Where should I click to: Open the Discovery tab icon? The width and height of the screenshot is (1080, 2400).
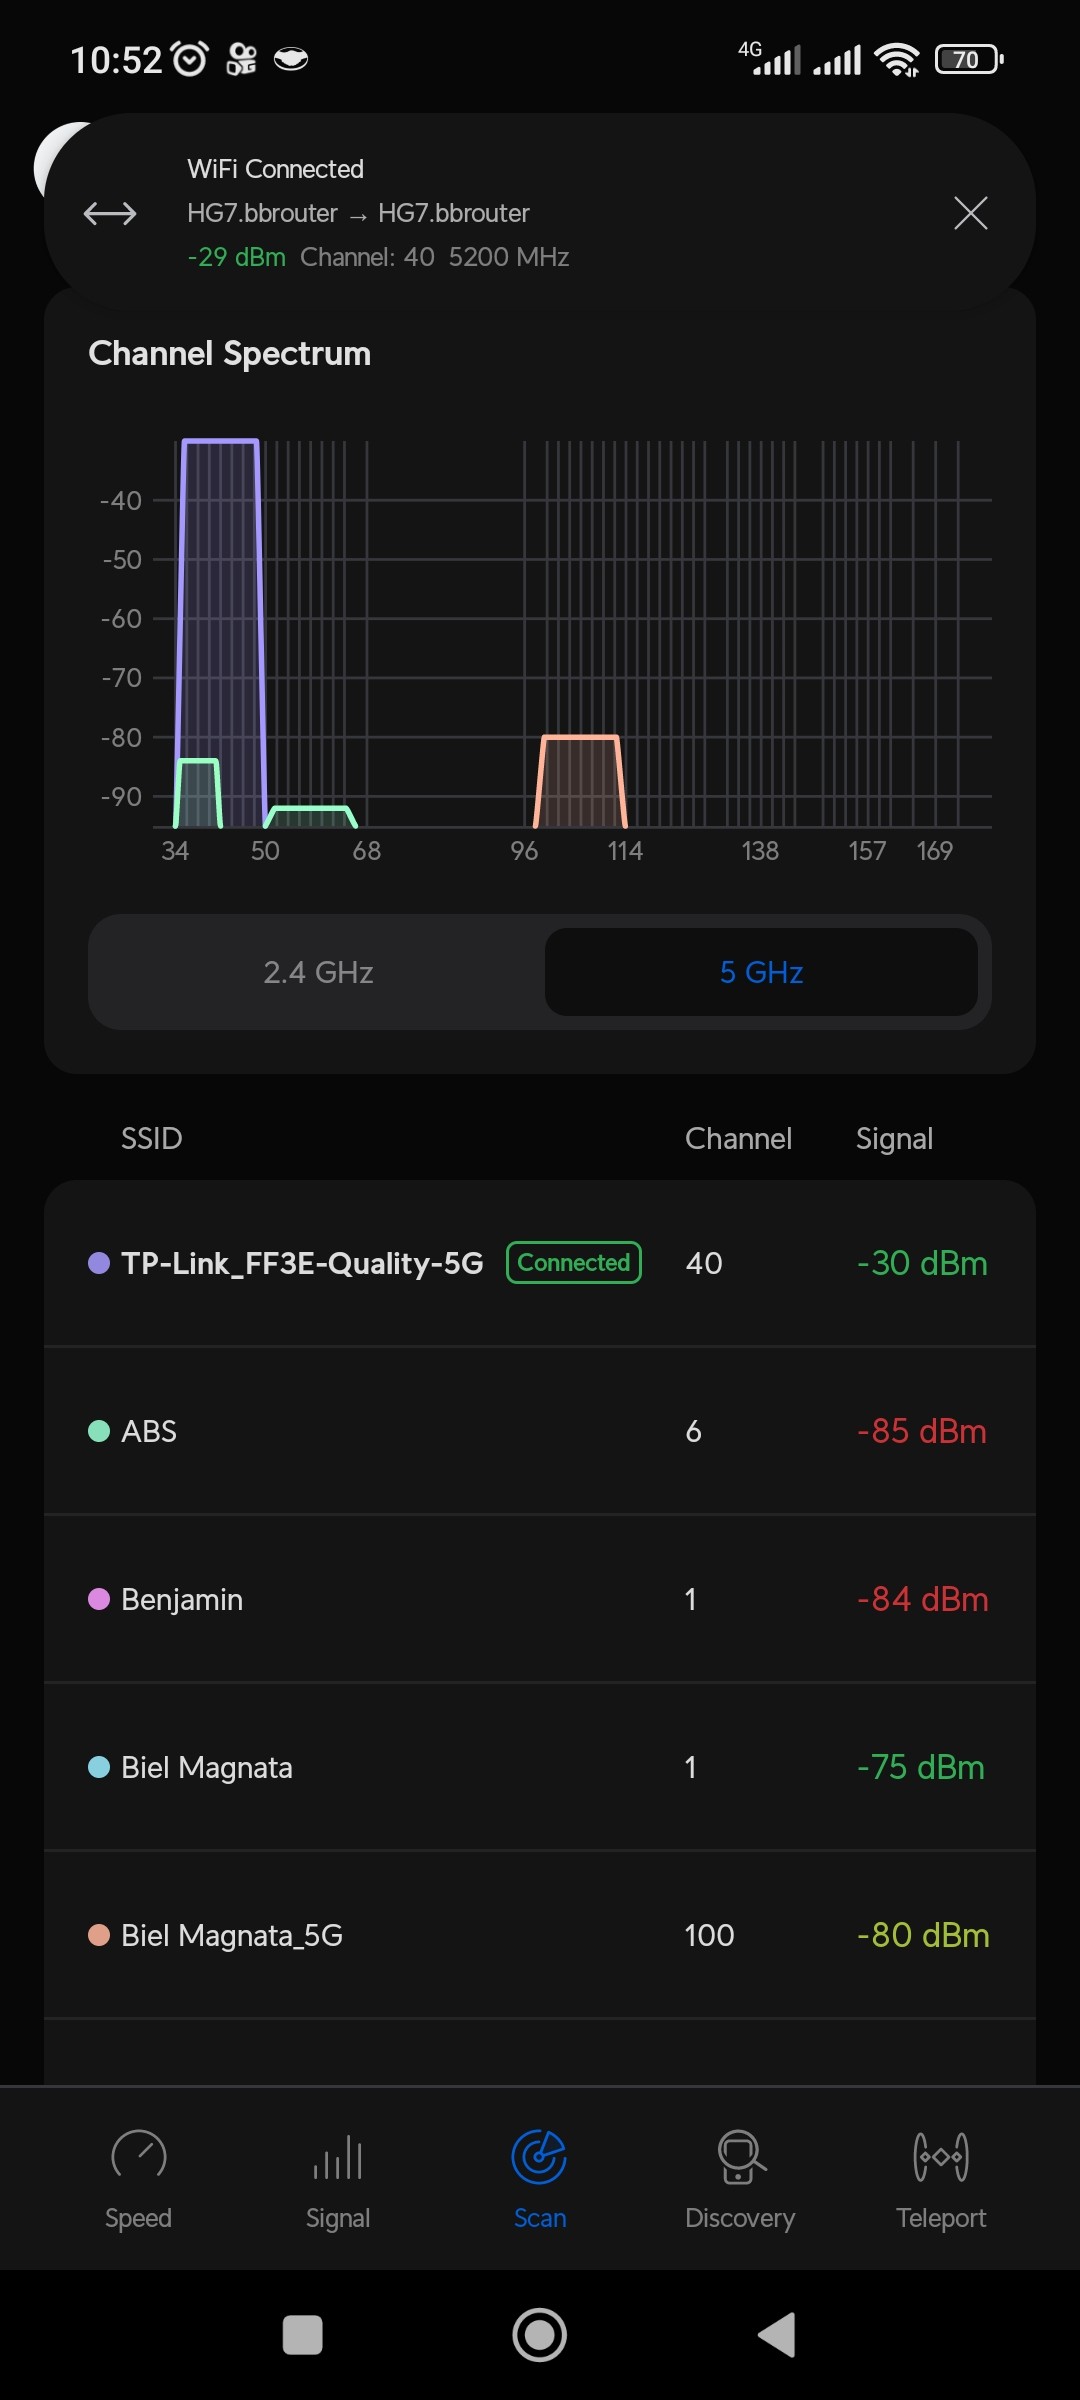click(740, 2157)
